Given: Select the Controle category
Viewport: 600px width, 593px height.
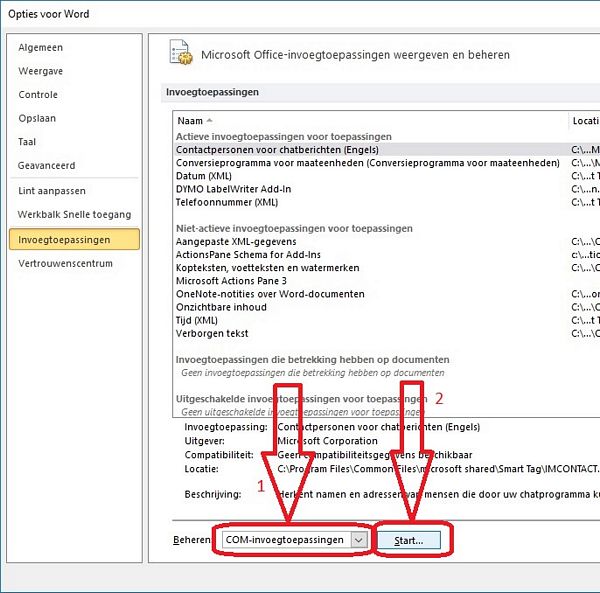Looking at the screenshot, I should pyautogui.click(x=38, y=94).
